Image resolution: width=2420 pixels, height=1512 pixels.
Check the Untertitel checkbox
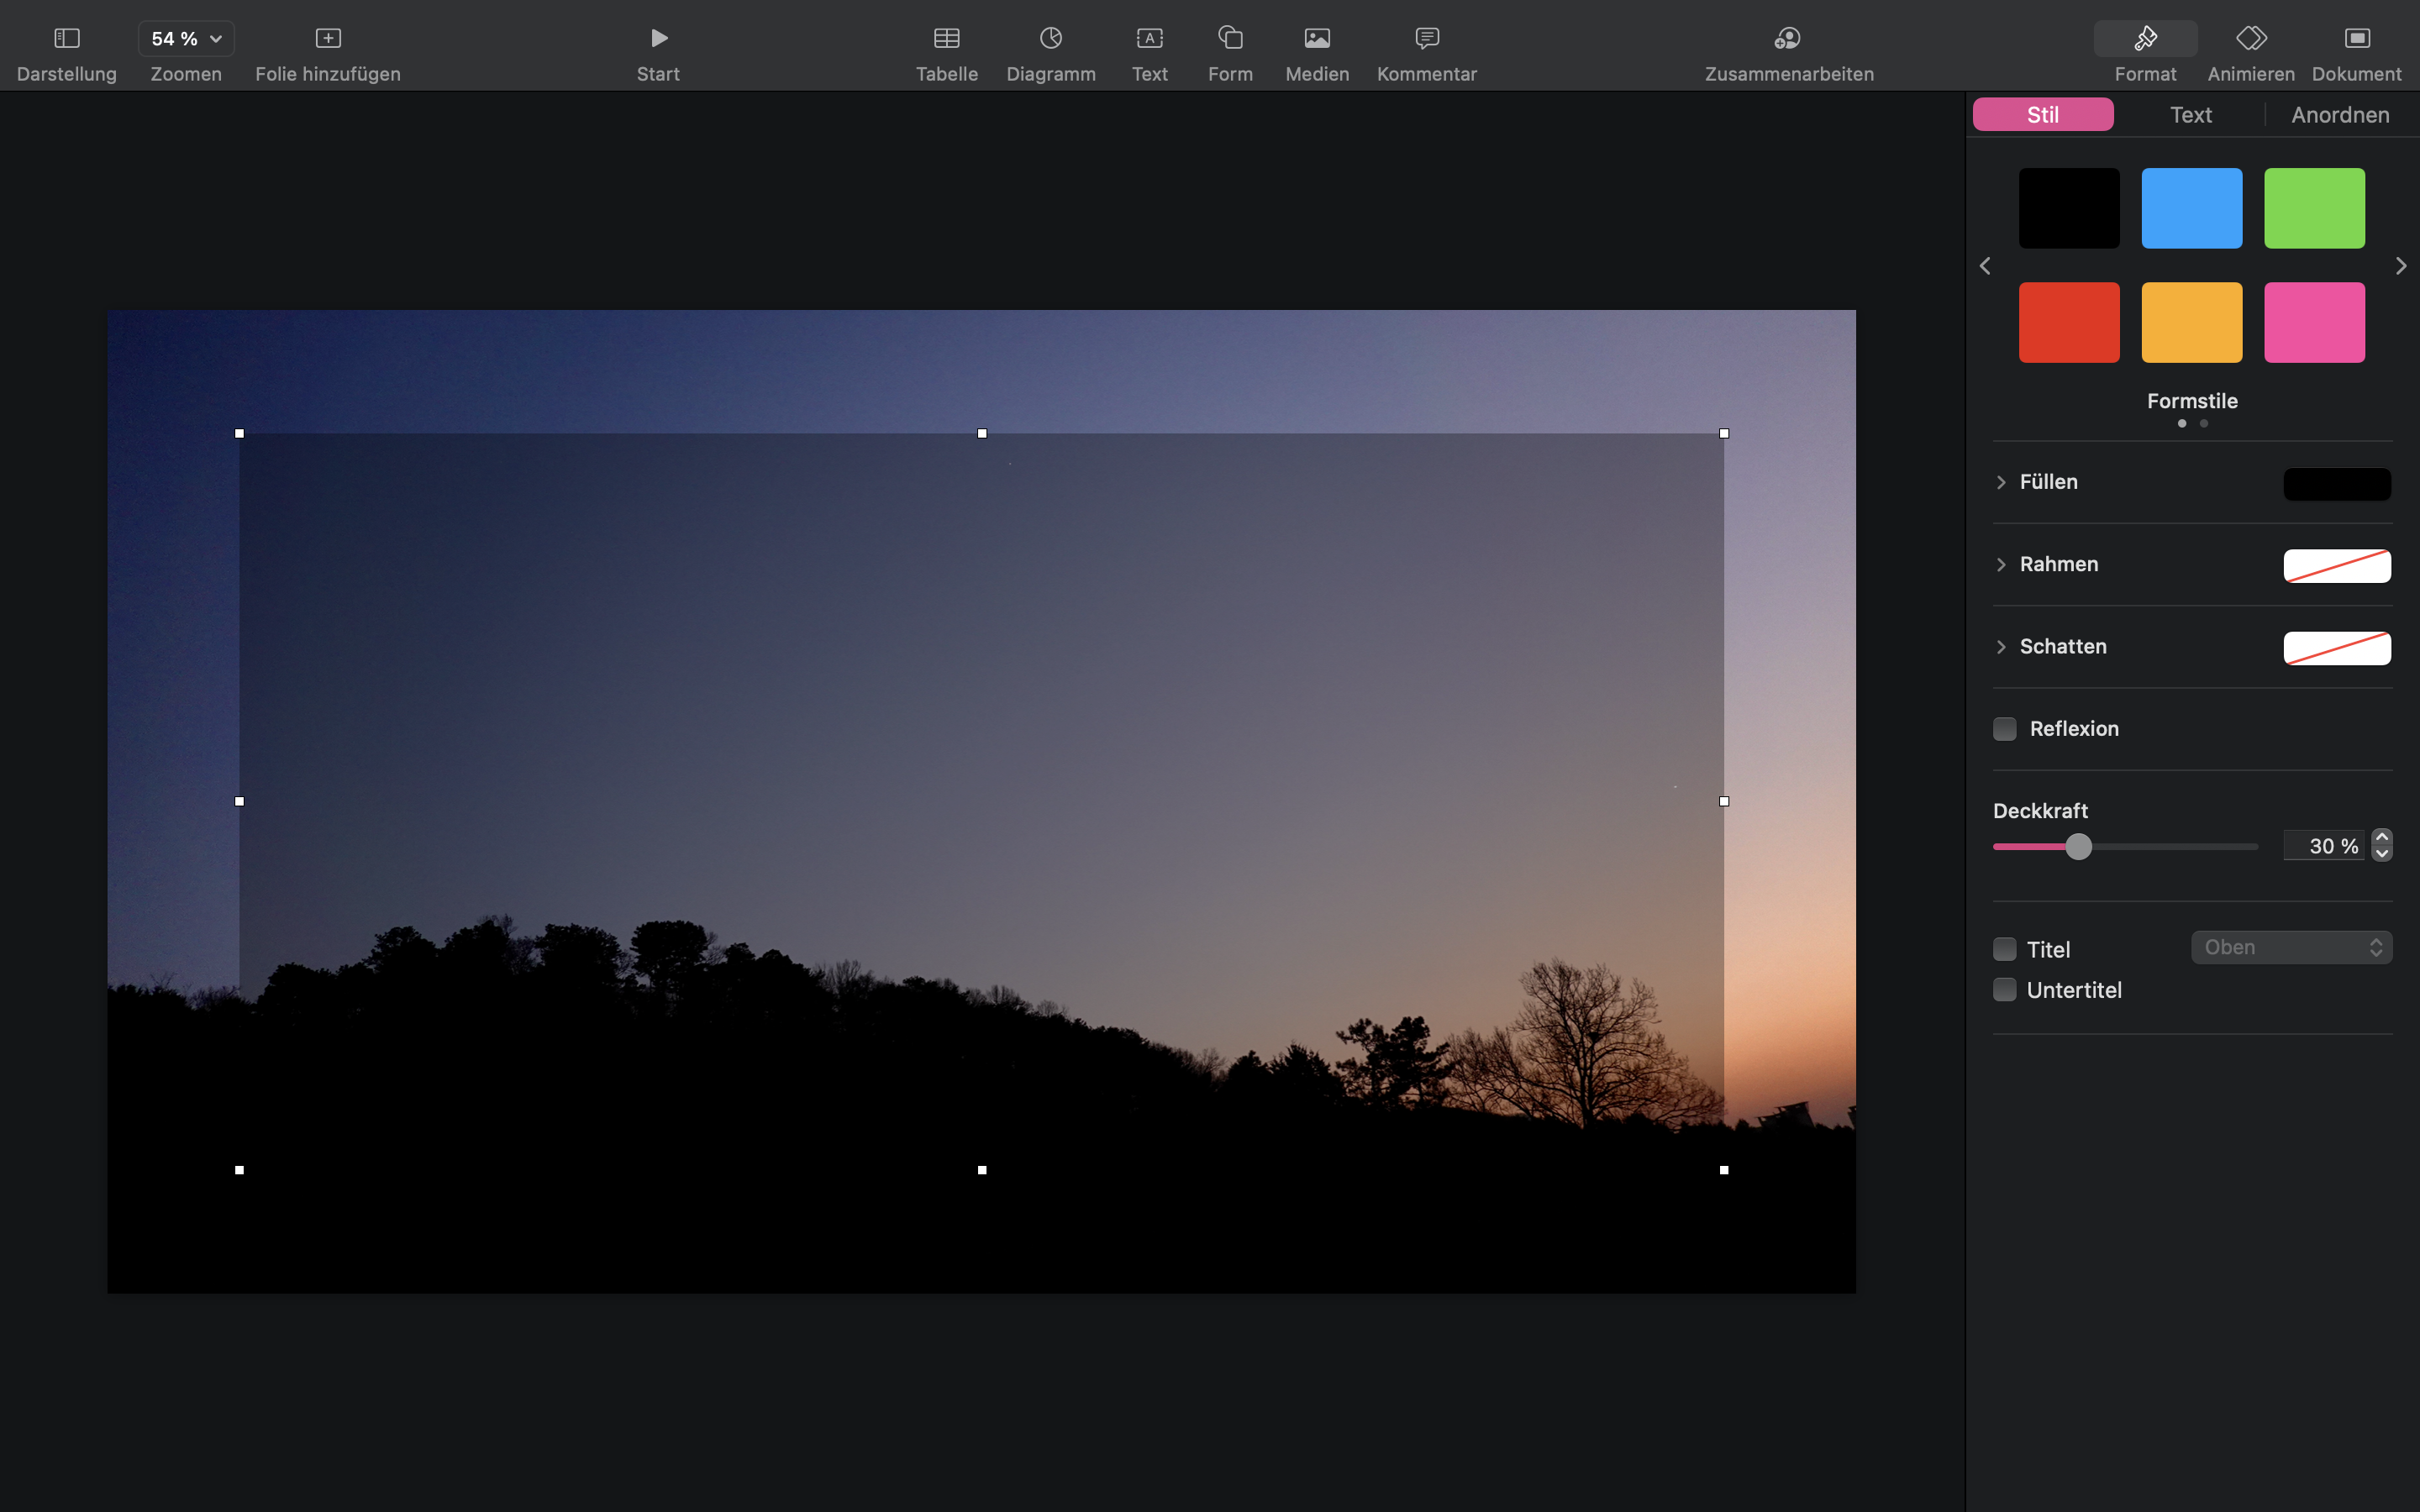coord(2004,990)
